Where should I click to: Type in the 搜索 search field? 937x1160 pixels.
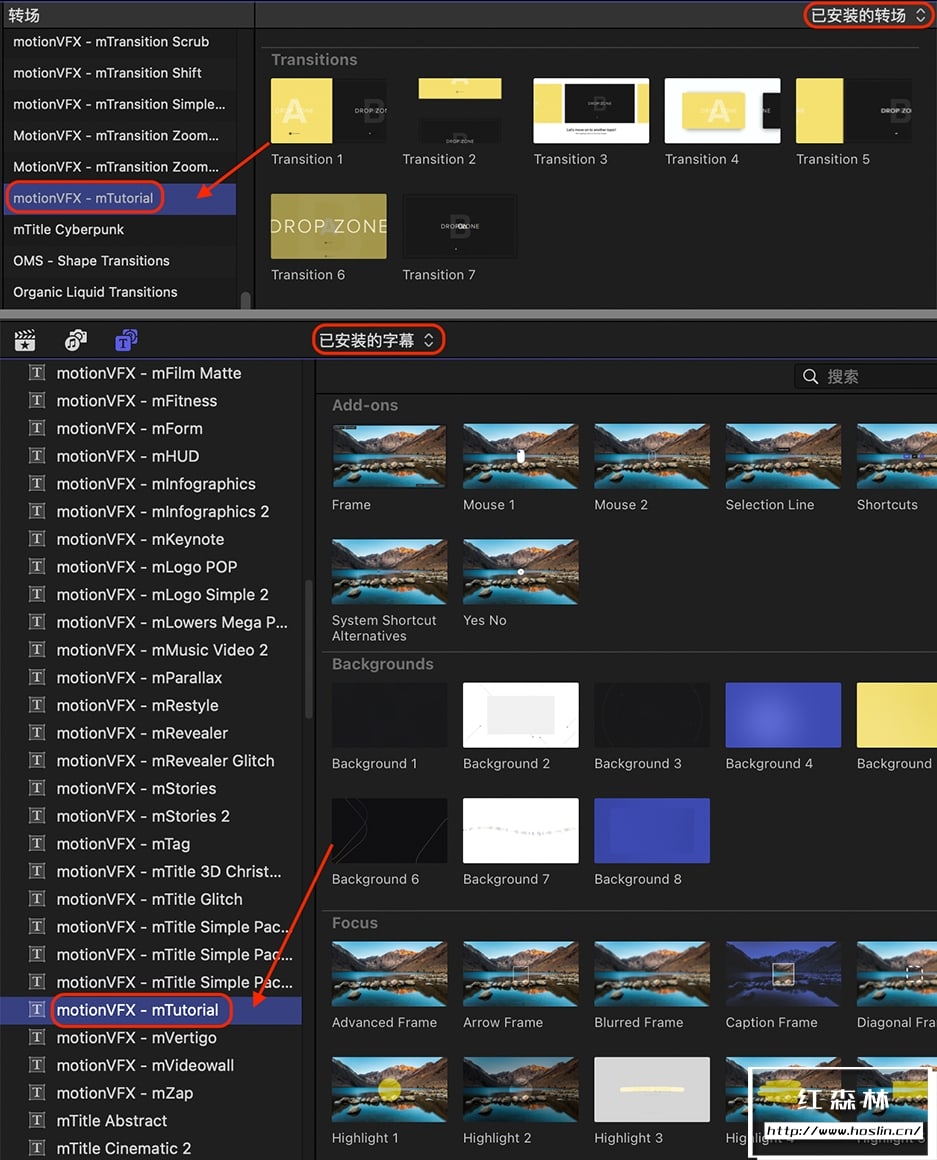point(865,377)
